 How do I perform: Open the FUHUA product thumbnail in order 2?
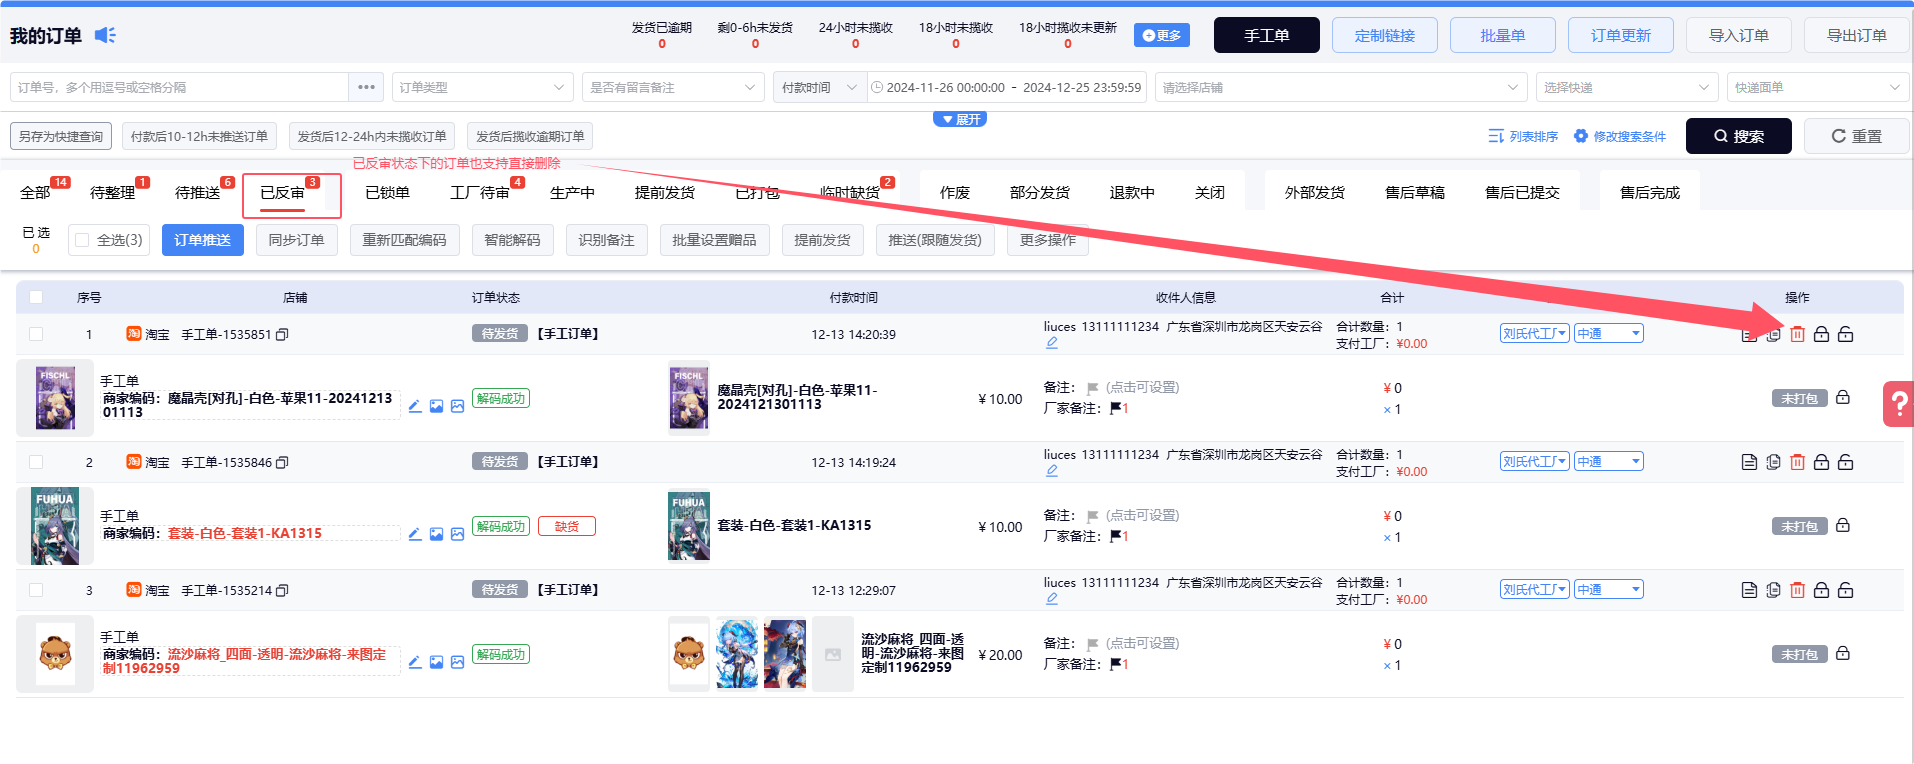pyautogui.click(x=55, y=526)
